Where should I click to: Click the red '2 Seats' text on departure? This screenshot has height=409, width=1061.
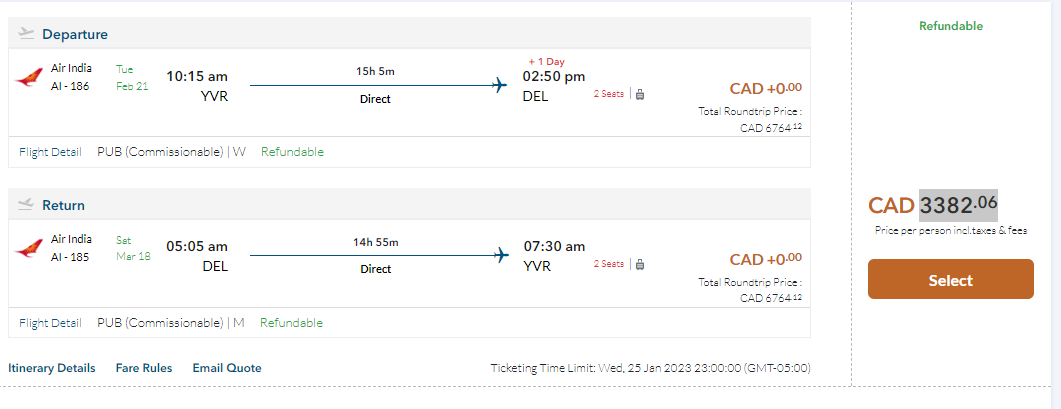(x=609, y=94)
